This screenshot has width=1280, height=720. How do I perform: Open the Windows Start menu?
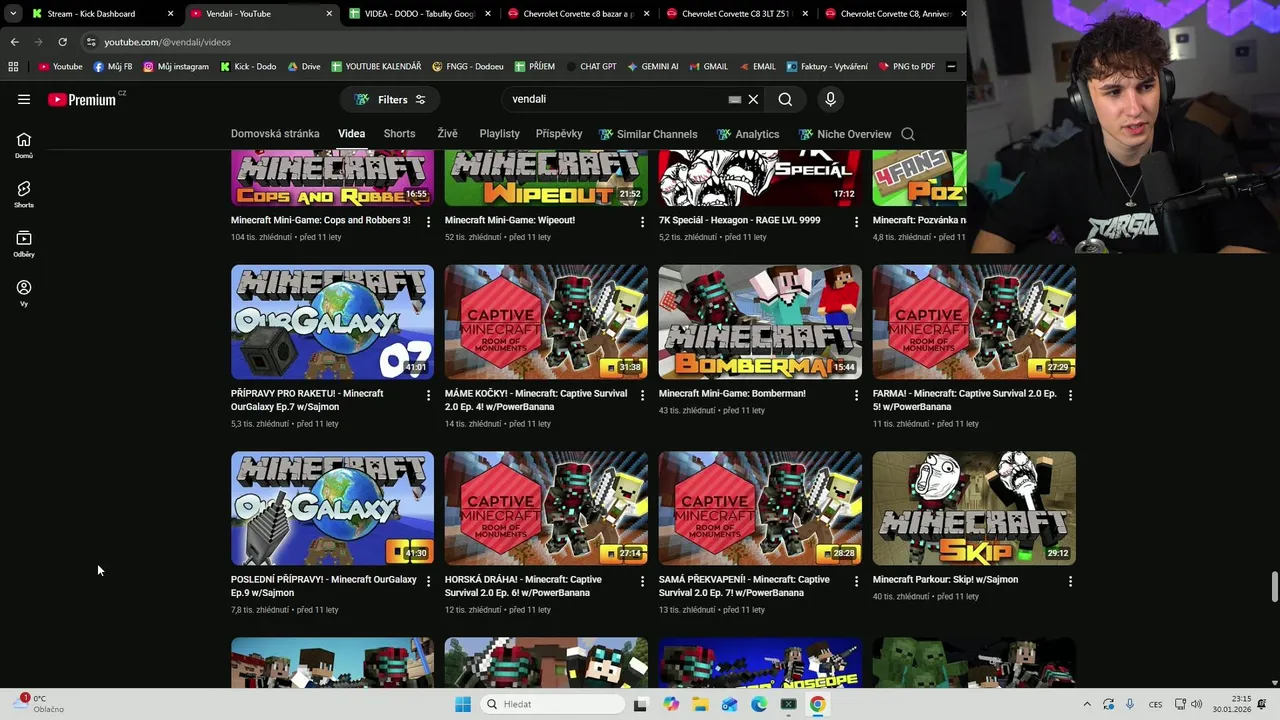coord(463,704)
